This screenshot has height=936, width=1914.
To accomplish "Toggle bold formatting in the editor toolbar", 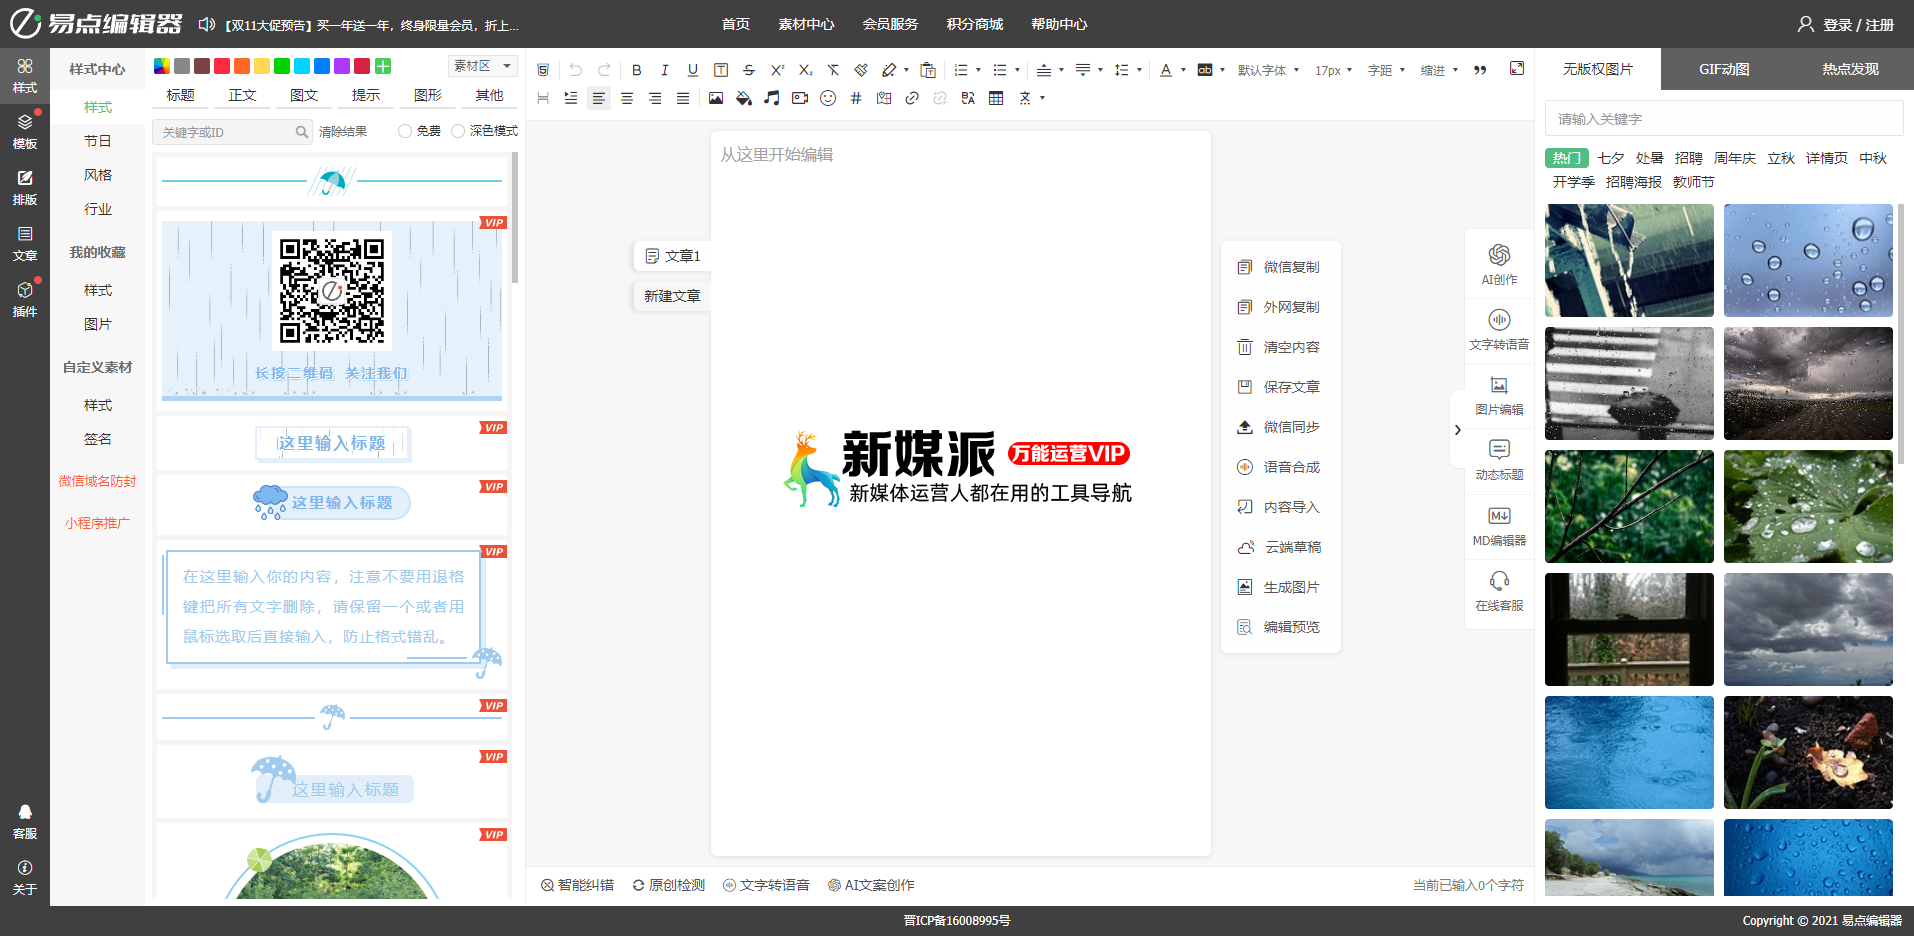I will pos(637,70).
